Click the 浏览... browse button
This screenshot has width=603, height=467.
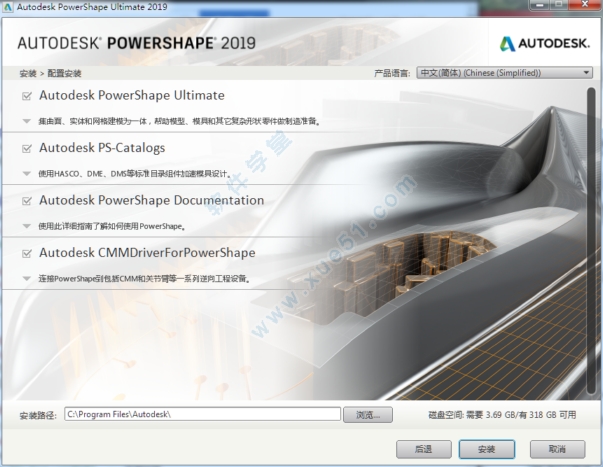[x=368, y=415]
